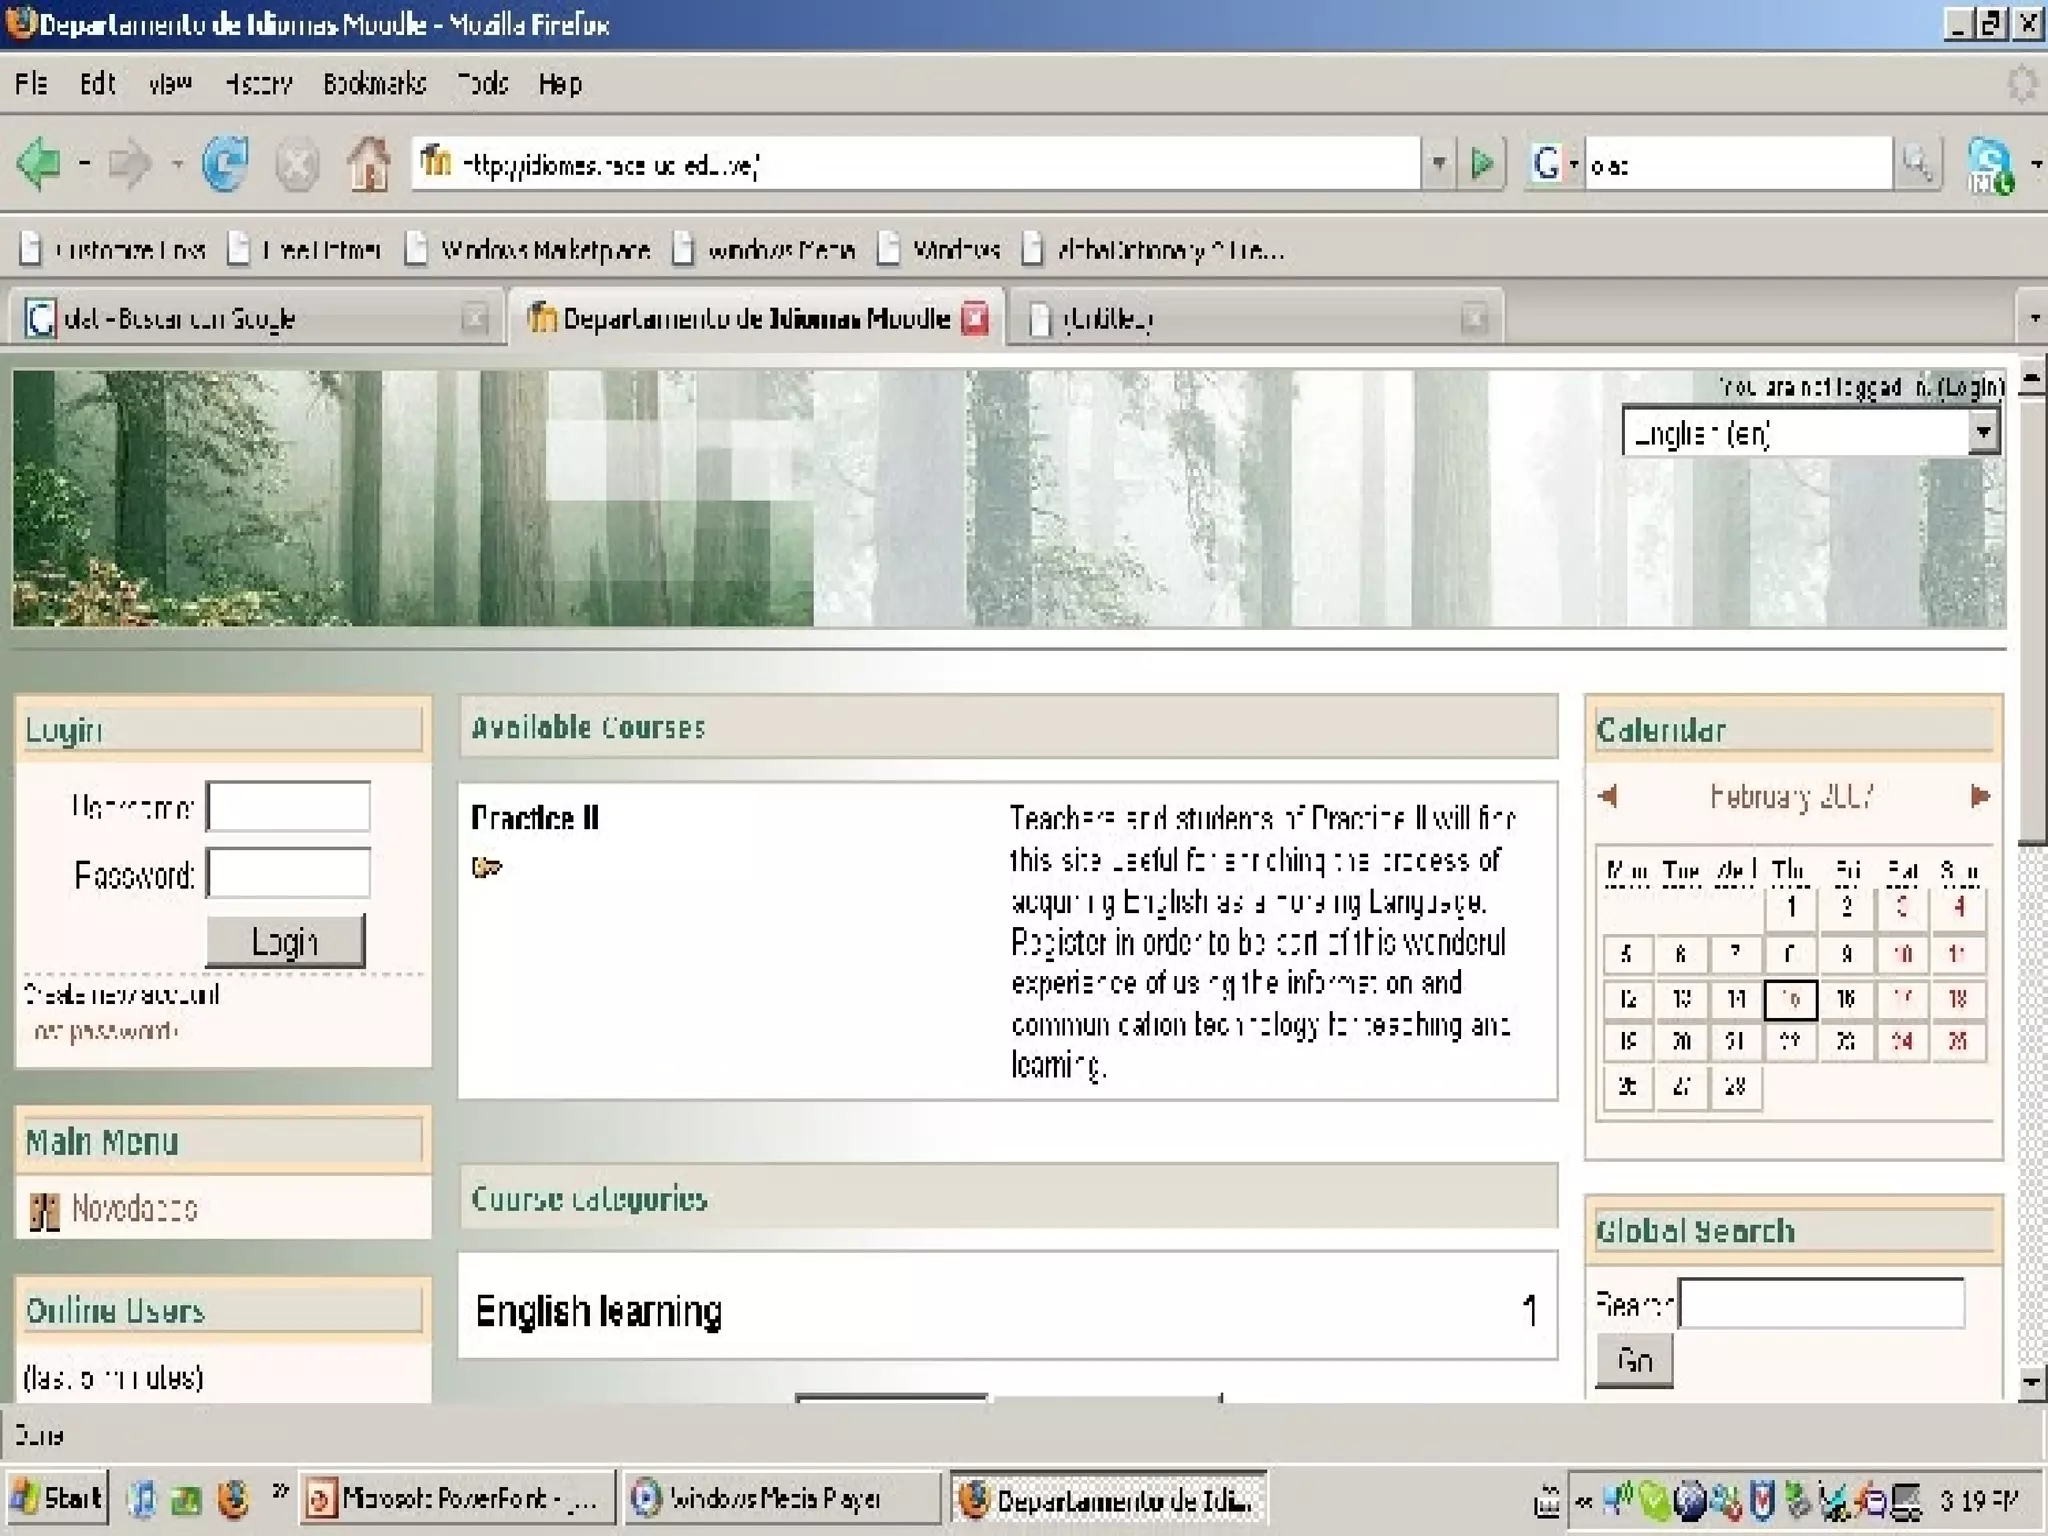Switch to the Buscar con Google tab

(x=180, y=319)
